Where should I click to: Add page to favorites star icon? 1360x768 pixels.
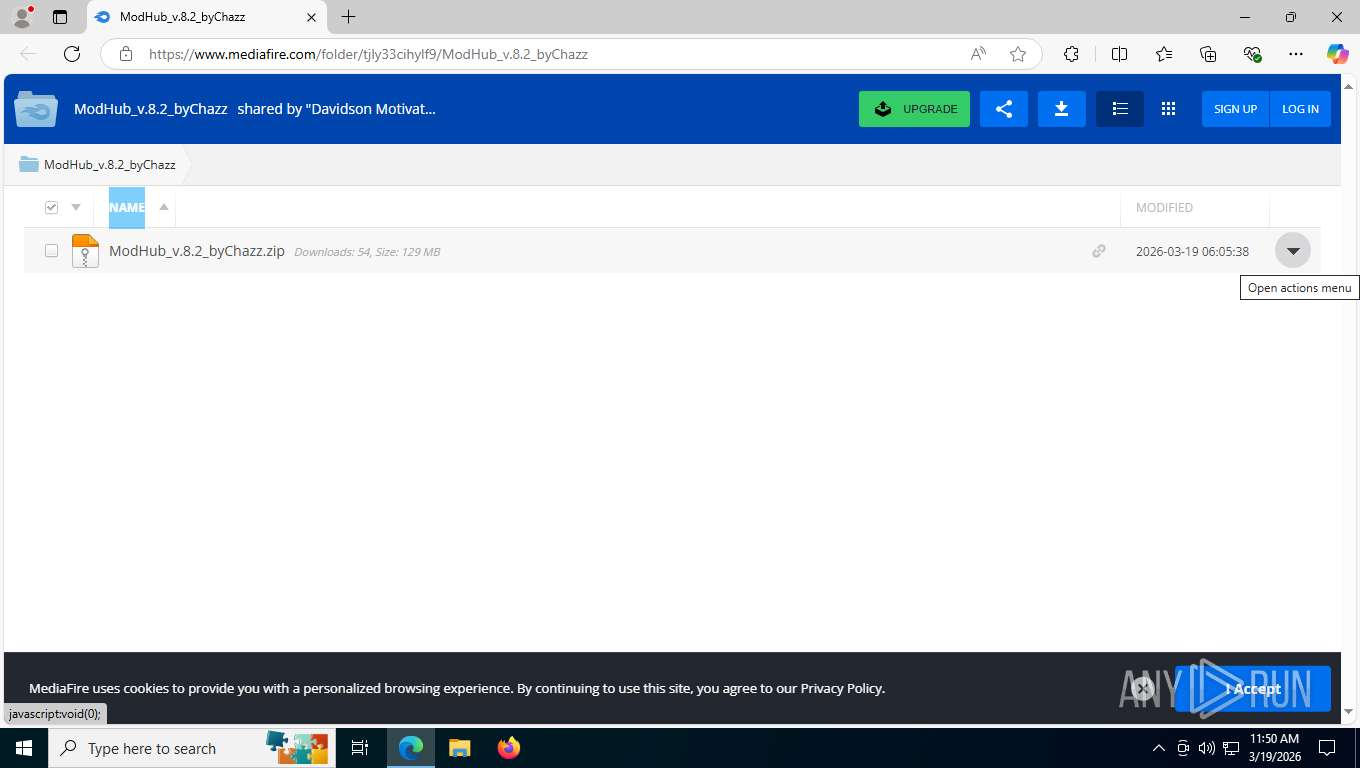pyautogui.click(x=1018, y=54)
